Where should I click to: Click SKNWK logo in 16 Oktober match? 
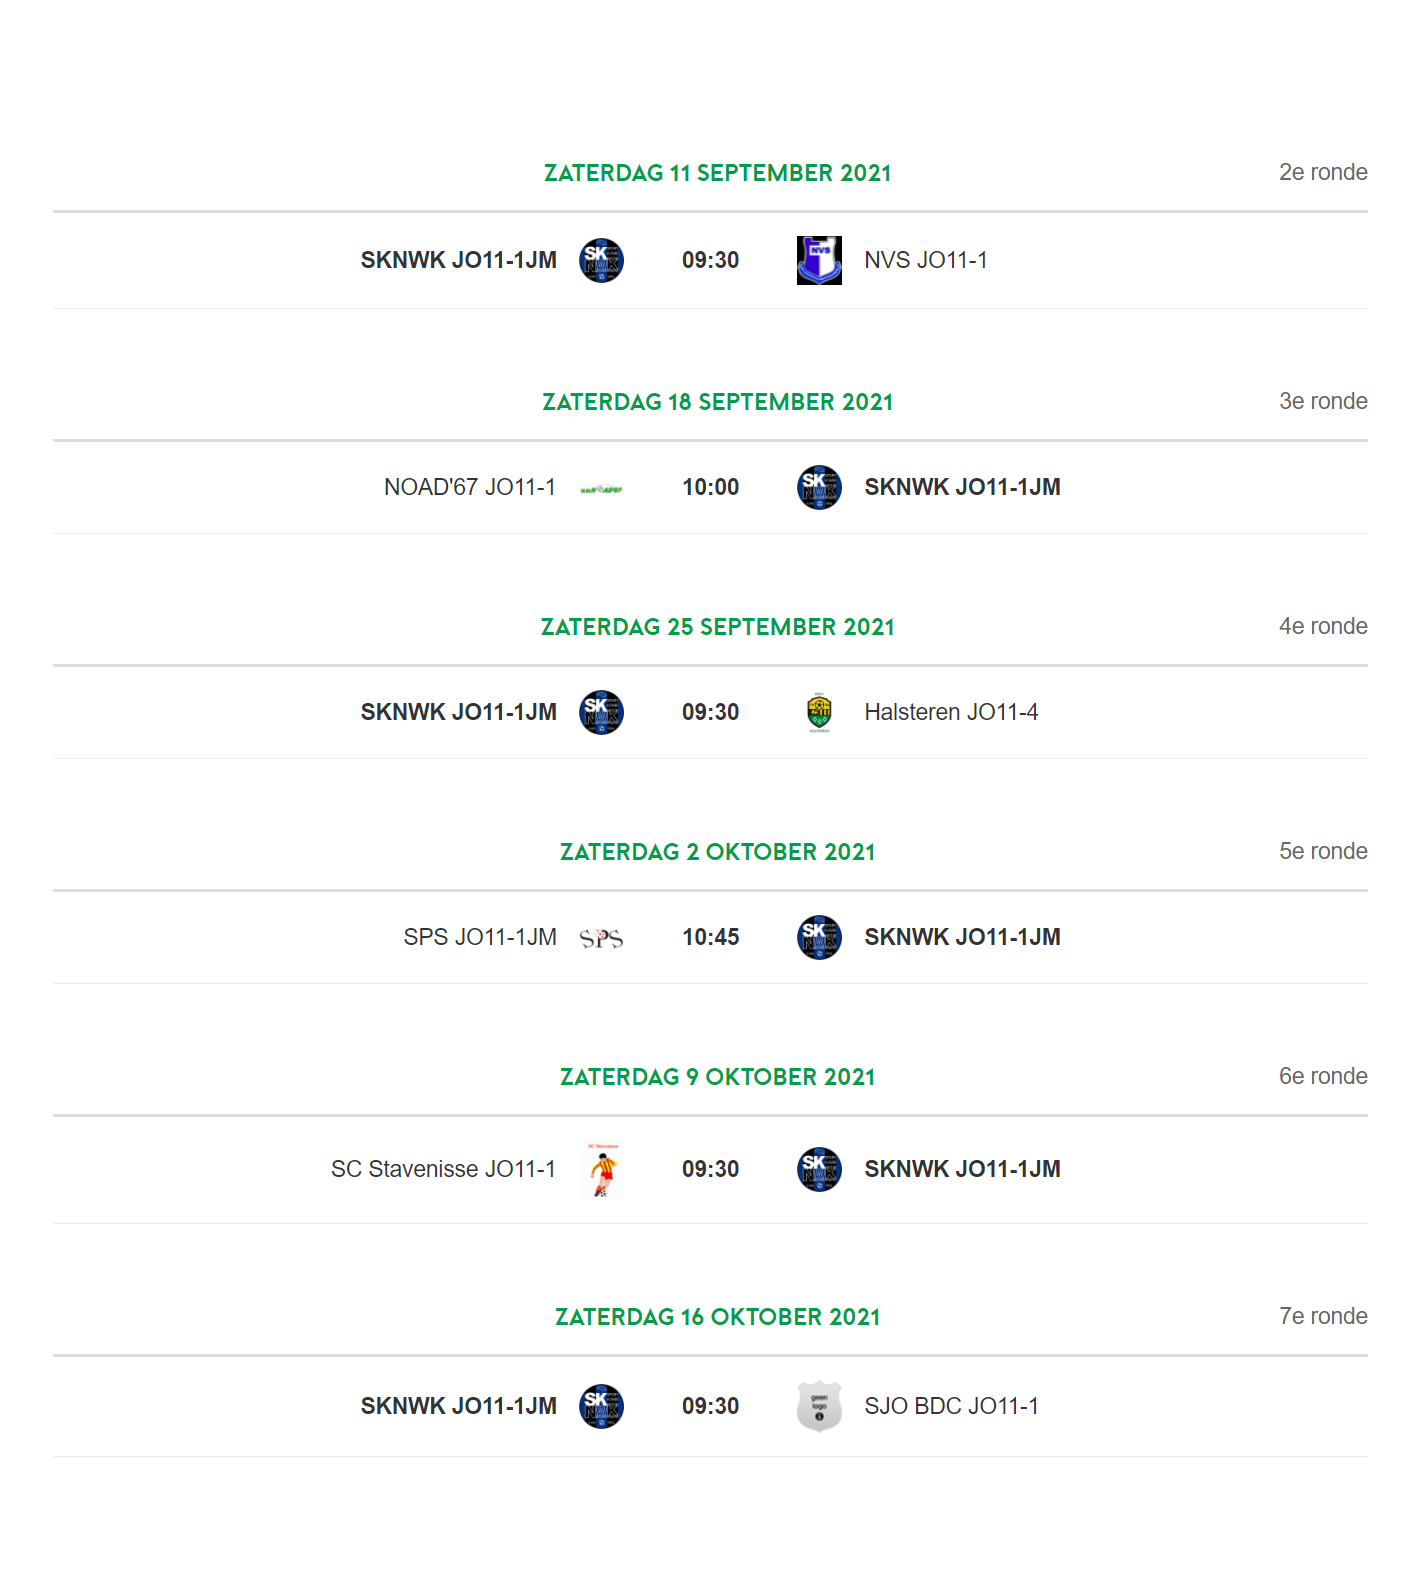(x=601, y=1406)
